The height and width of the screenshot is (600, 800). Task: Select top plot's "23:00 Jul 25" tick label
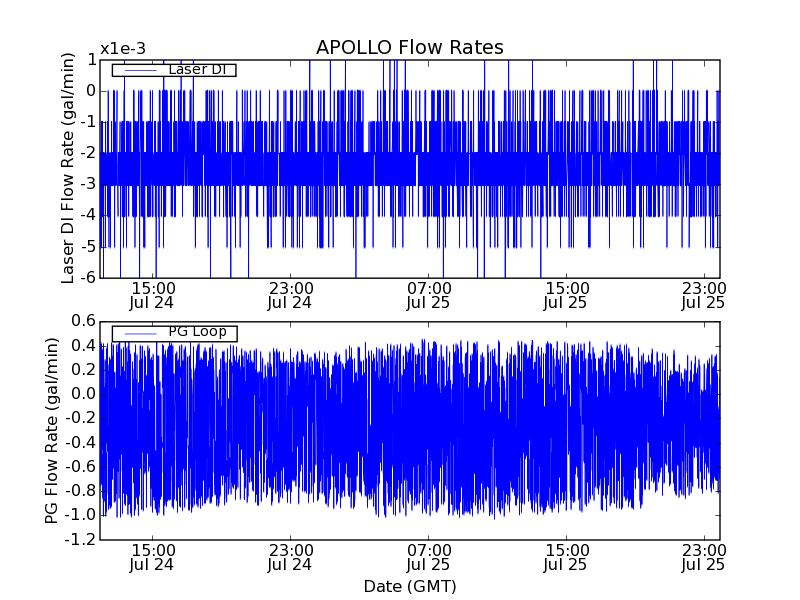pos(703,295)
